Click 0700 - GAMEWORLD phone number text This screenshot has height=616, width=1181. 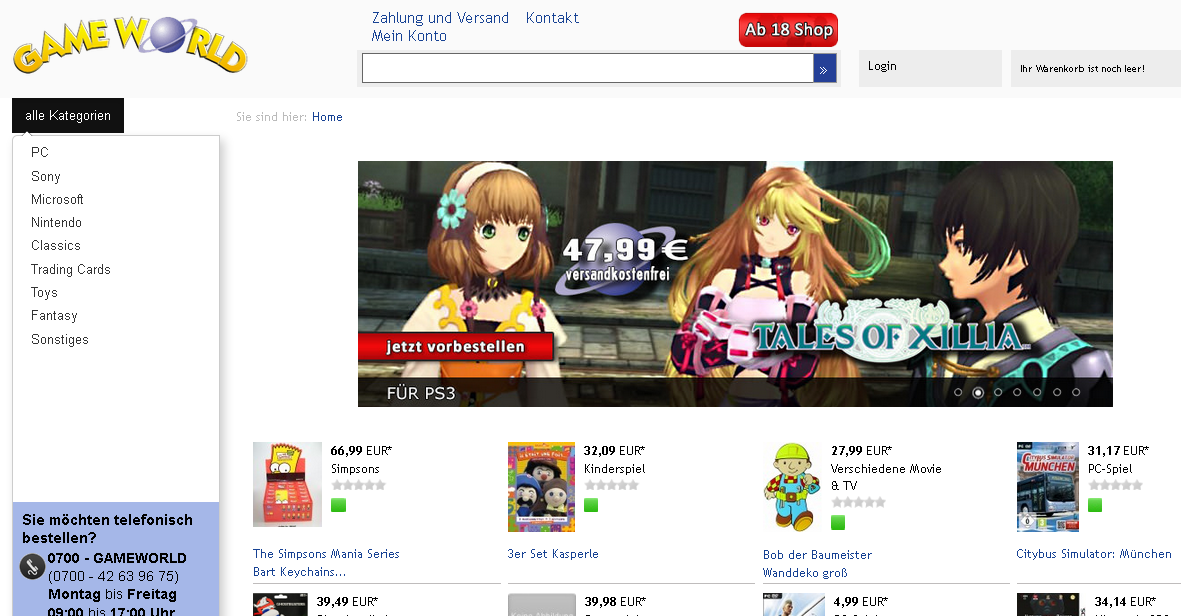pos(117,558)
